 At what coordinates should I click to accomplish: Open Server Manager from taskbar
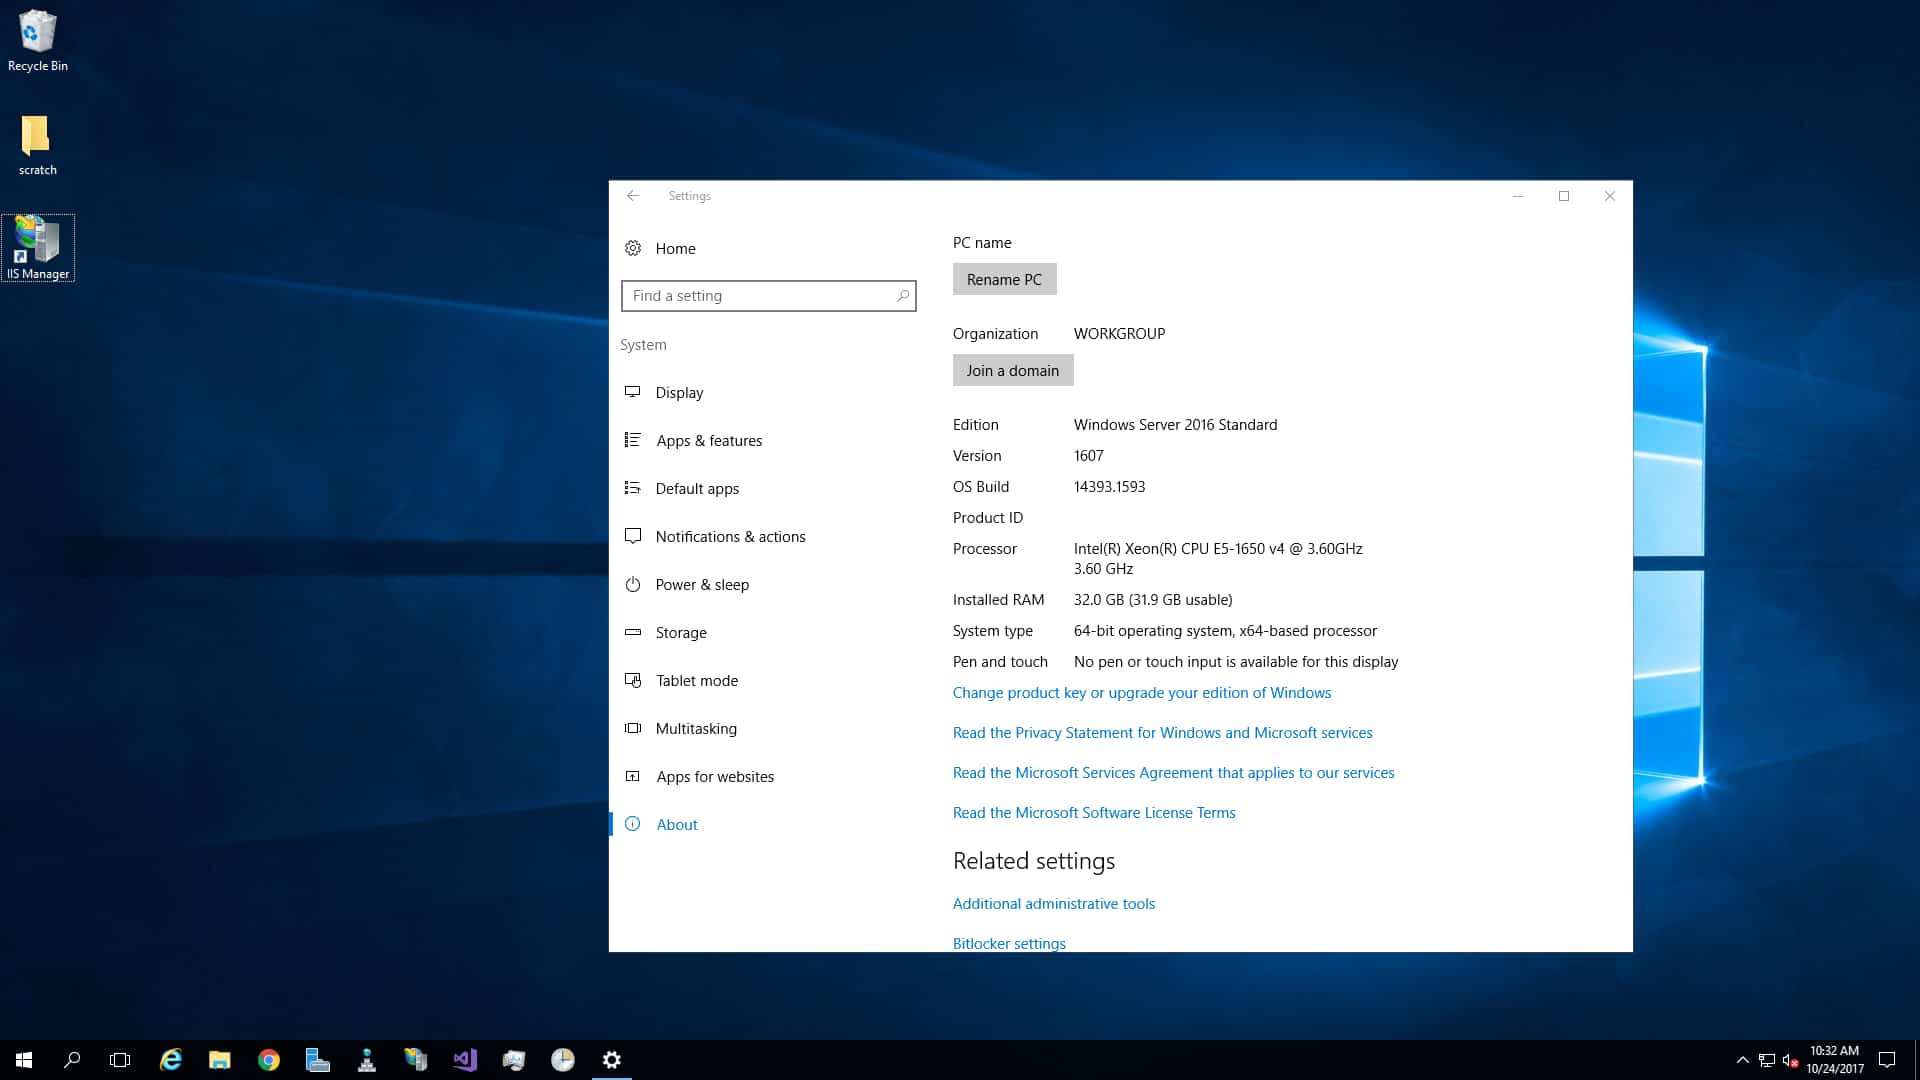click(318, 1060)
